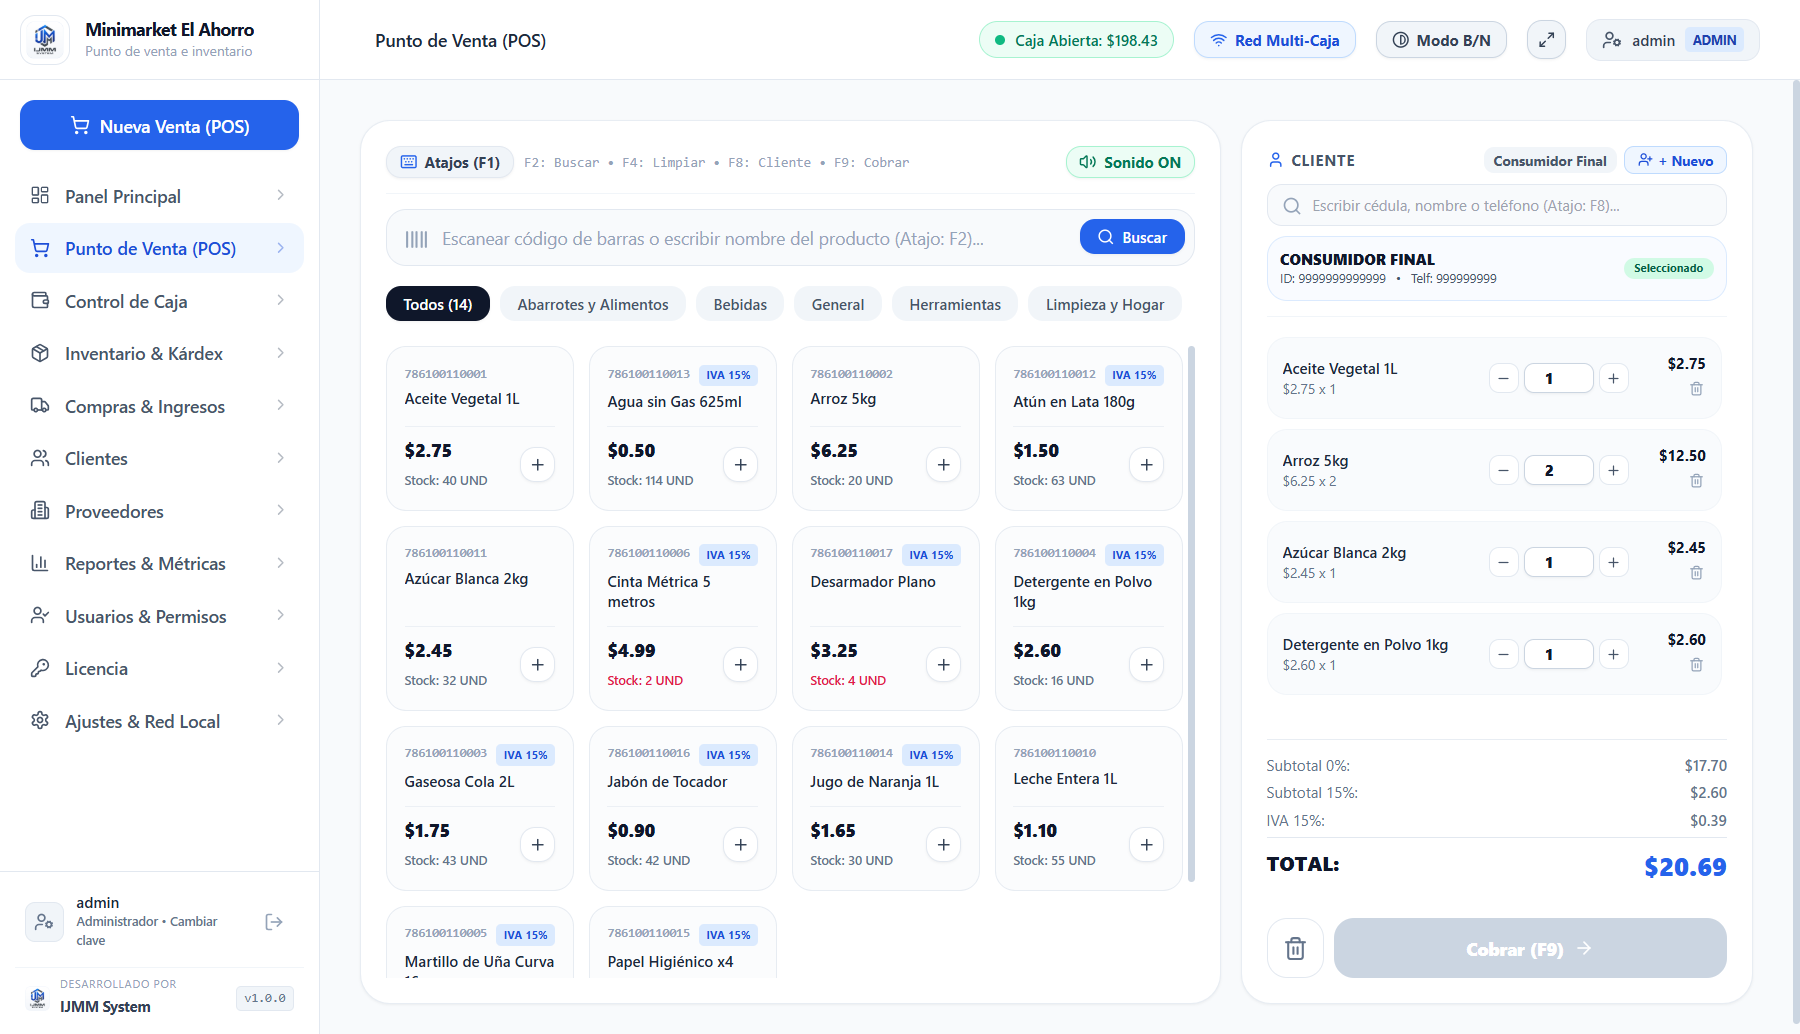The image size is (1800, 1034).
Task: Empty entire cart with trash button
Action: tap(1295, 948)
